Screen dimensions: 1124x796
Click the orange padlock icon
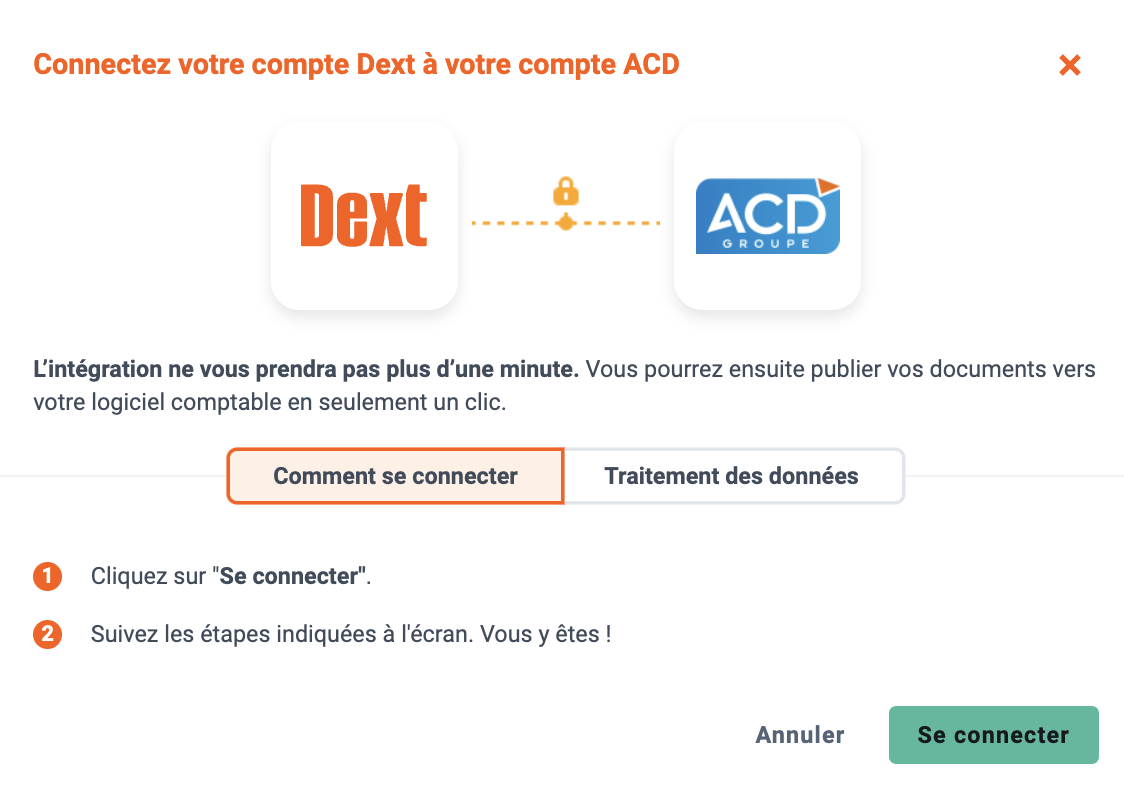[x=566, y=191]
